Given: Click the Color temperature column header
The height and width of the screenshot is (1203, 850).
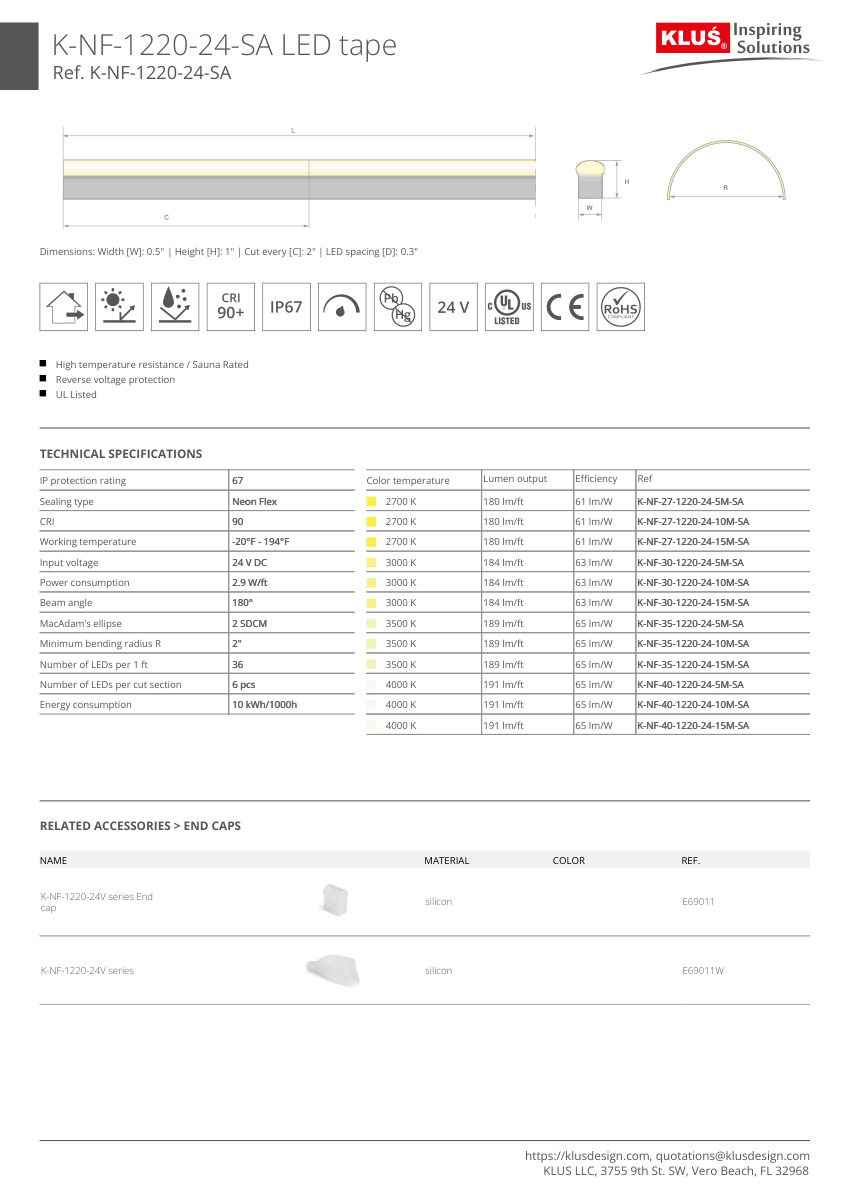Looking at the screenshot, I should pos(408,481).
